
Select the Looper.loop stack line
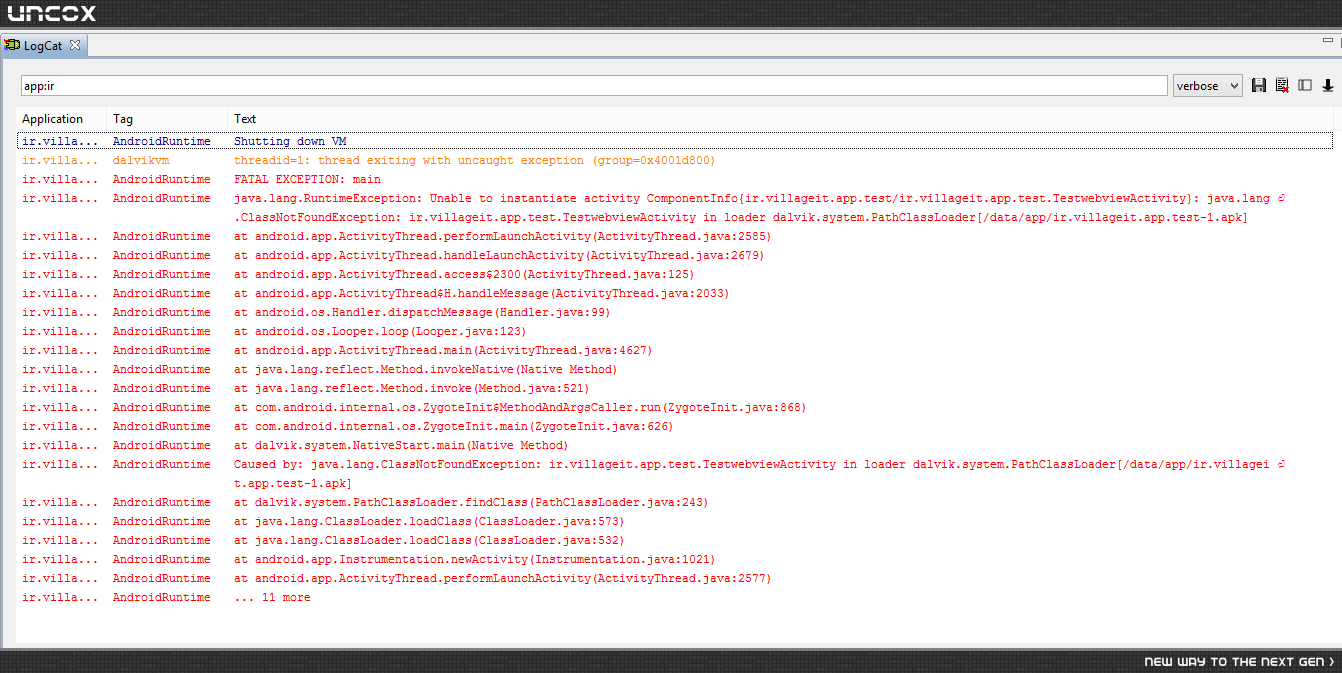(675, 331)
